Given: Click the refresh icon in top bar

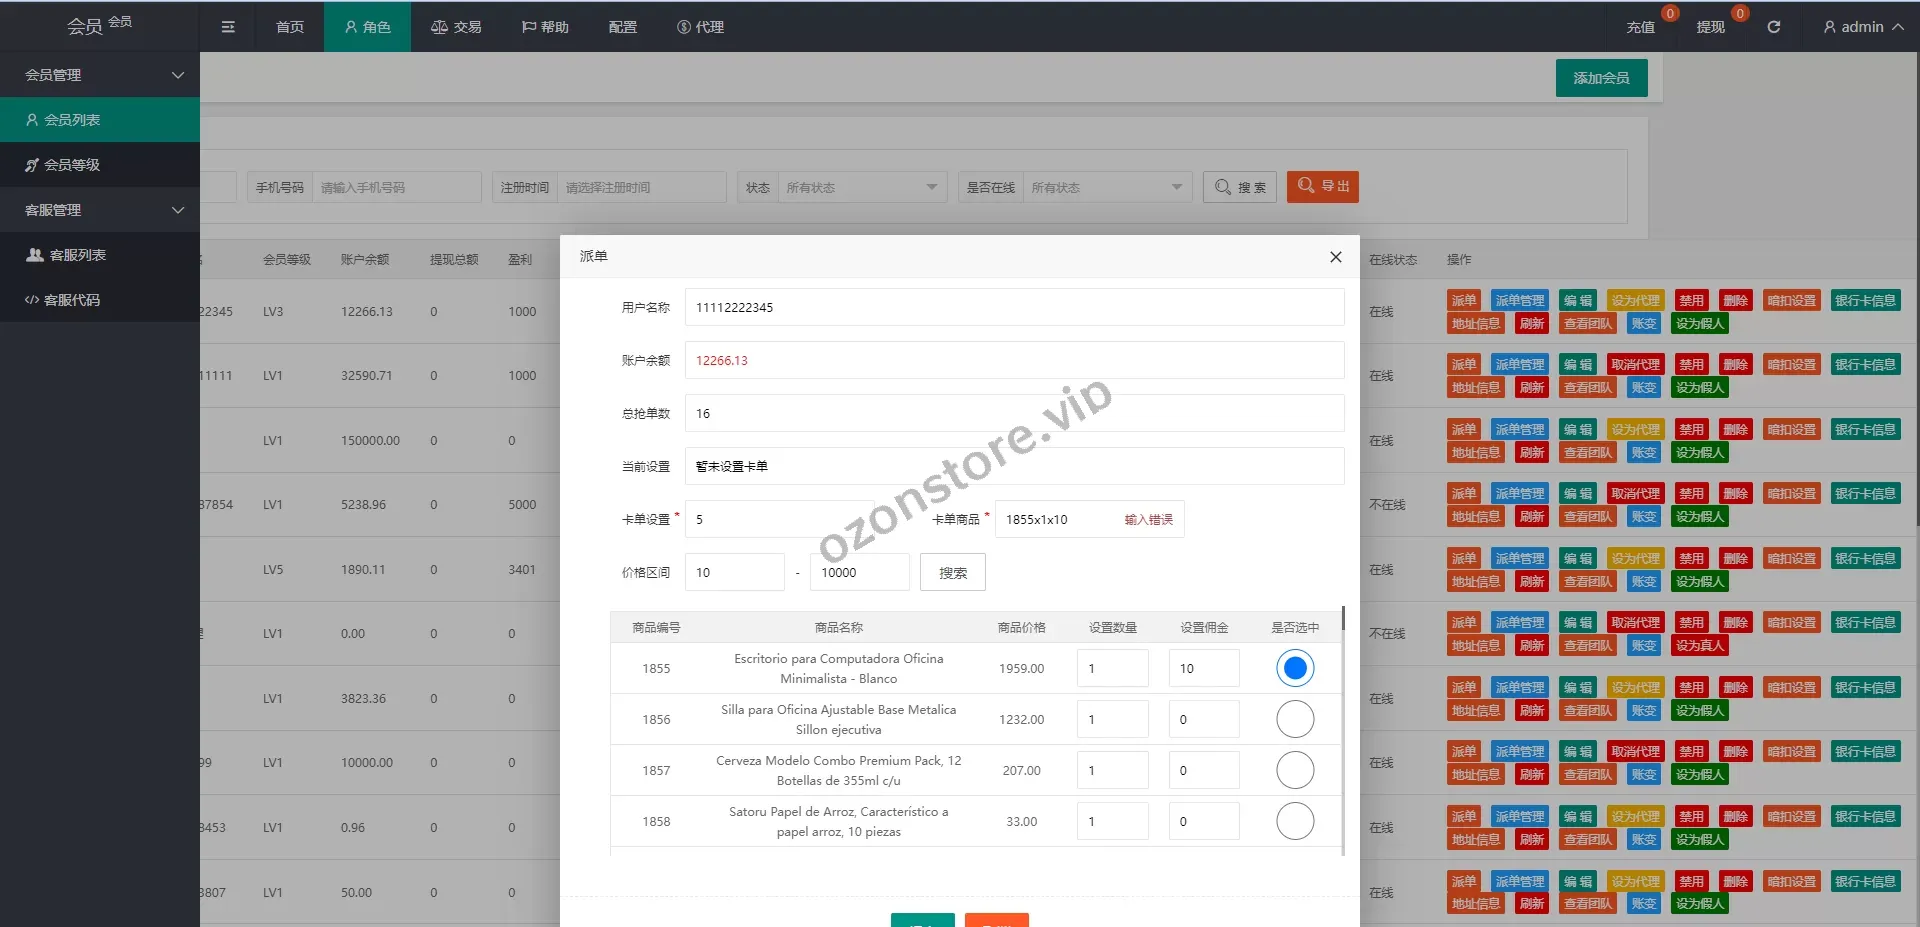Looking at the screenshot, I should tap(1773, 27).
